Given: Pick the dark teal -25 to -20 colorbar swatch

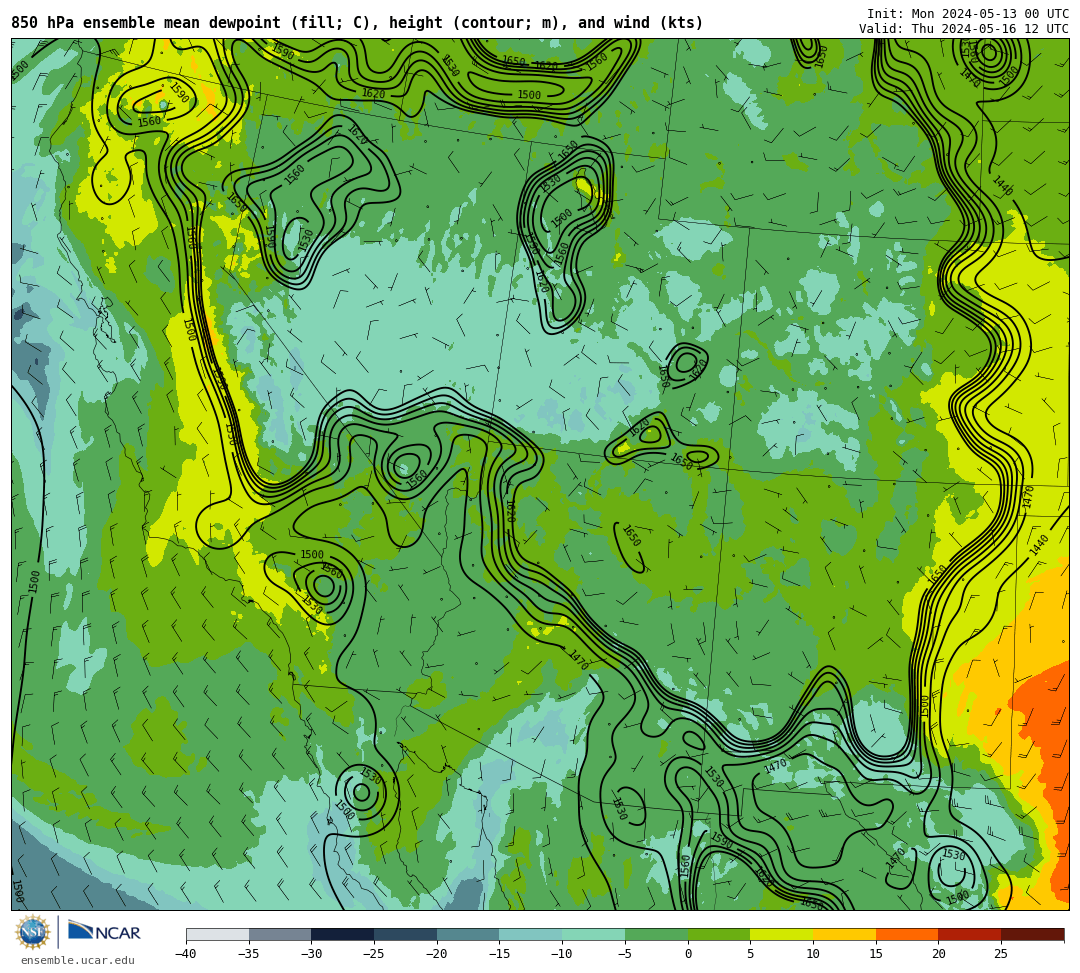Looking at the screenshot, I should click(406, 934).
